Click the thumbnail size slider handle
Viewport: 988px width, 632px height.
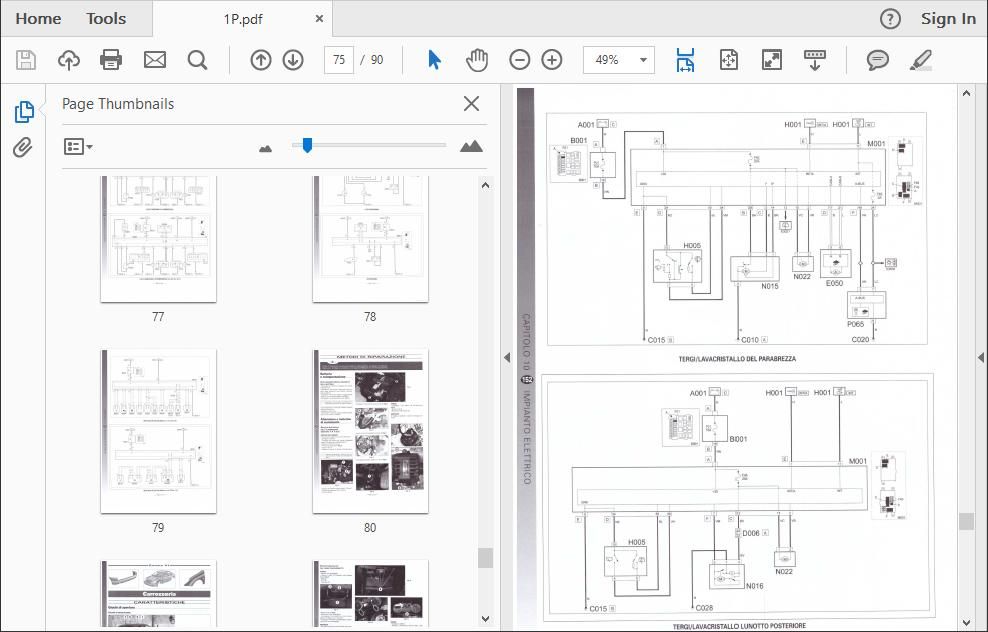pyautogui.click(x=307, y=146)
